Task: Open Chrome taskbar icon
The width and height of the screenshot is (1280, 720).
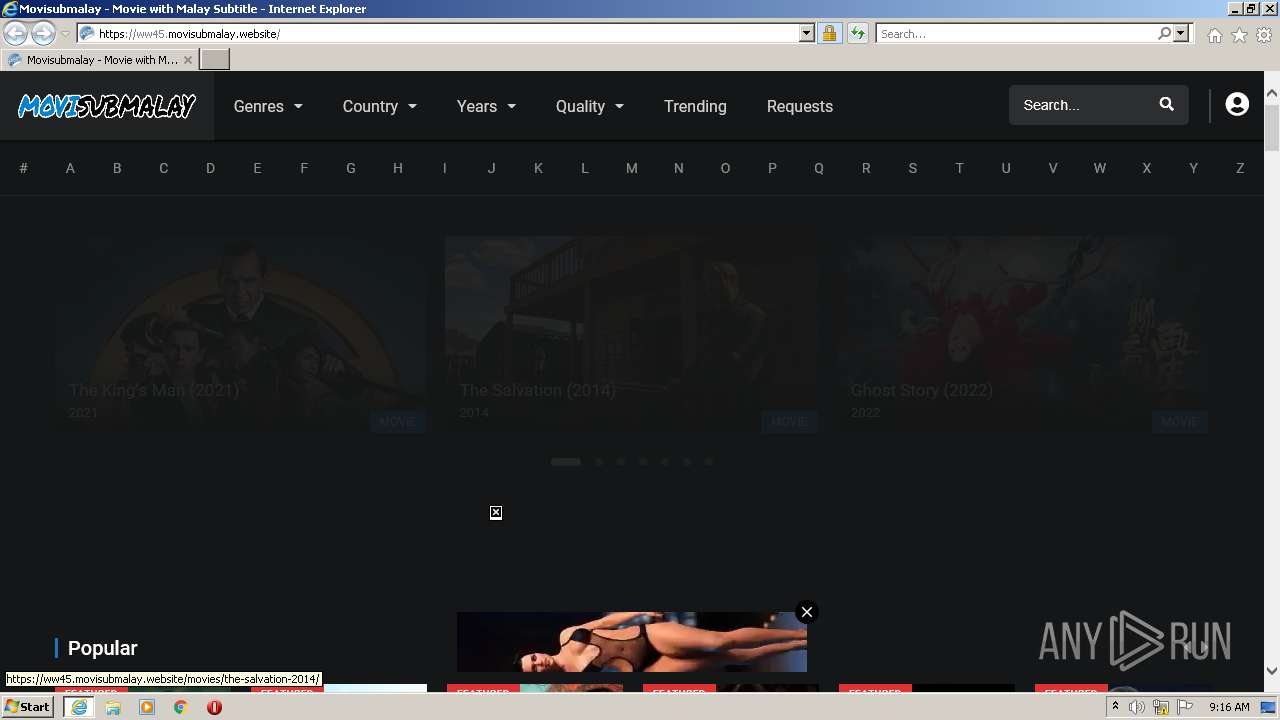Action: (x=181, y=707)
